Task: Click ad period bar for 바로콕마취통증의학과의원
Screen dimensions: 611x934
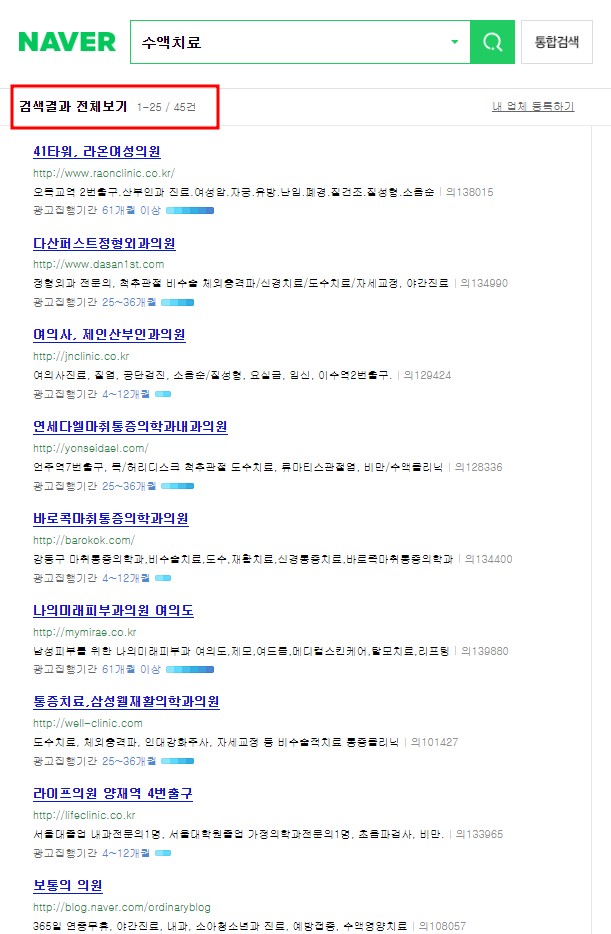Action: point(163,578)
